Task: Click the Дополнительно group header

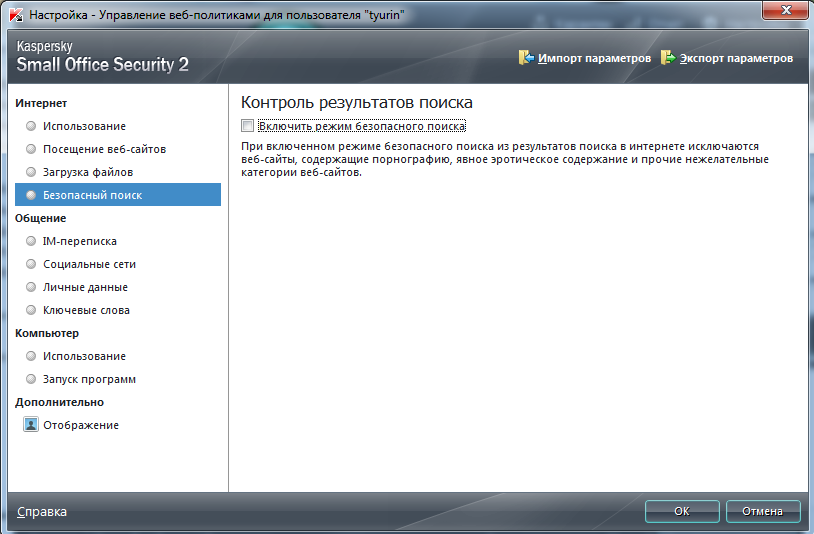Action: click(x=59, y=402)
